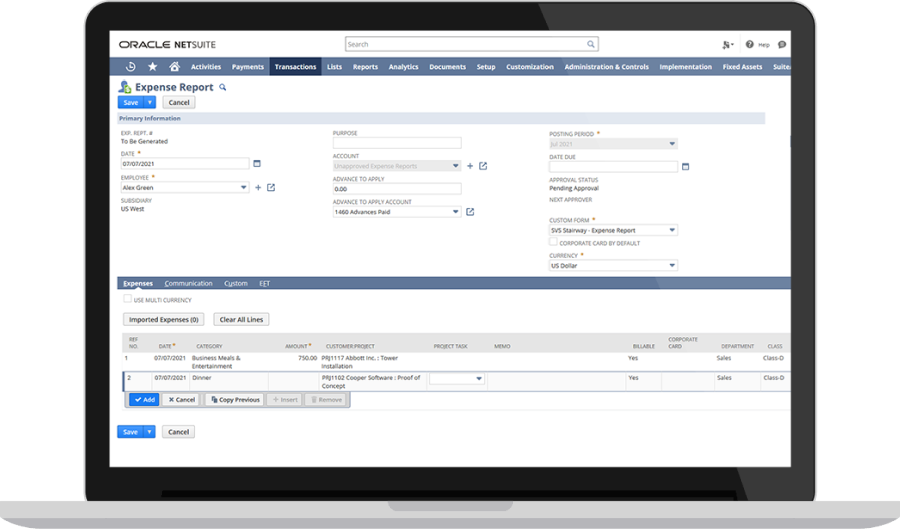Expand the Employee dropdown showing Alex Green
The width and height of the screenshot is (900, 529).
click(x=243, y=188)
